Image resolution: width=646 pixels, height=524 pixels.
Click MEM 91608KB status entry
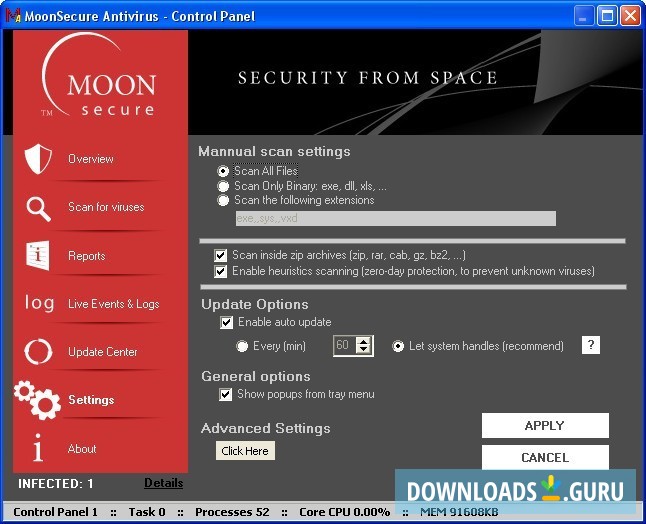pyautogui.click(x=459, y=512)
